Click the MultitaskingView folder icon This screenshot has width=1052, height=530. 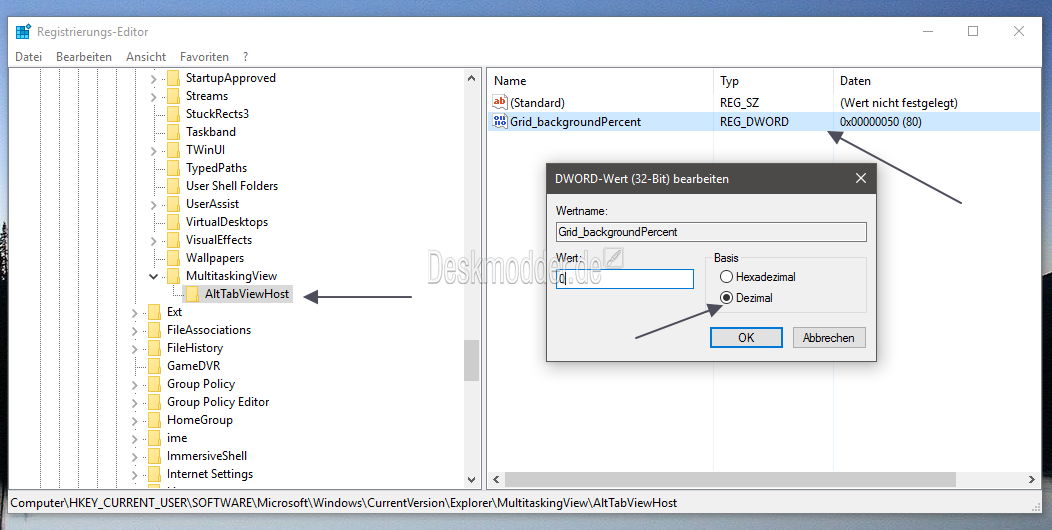coord(173,276)
